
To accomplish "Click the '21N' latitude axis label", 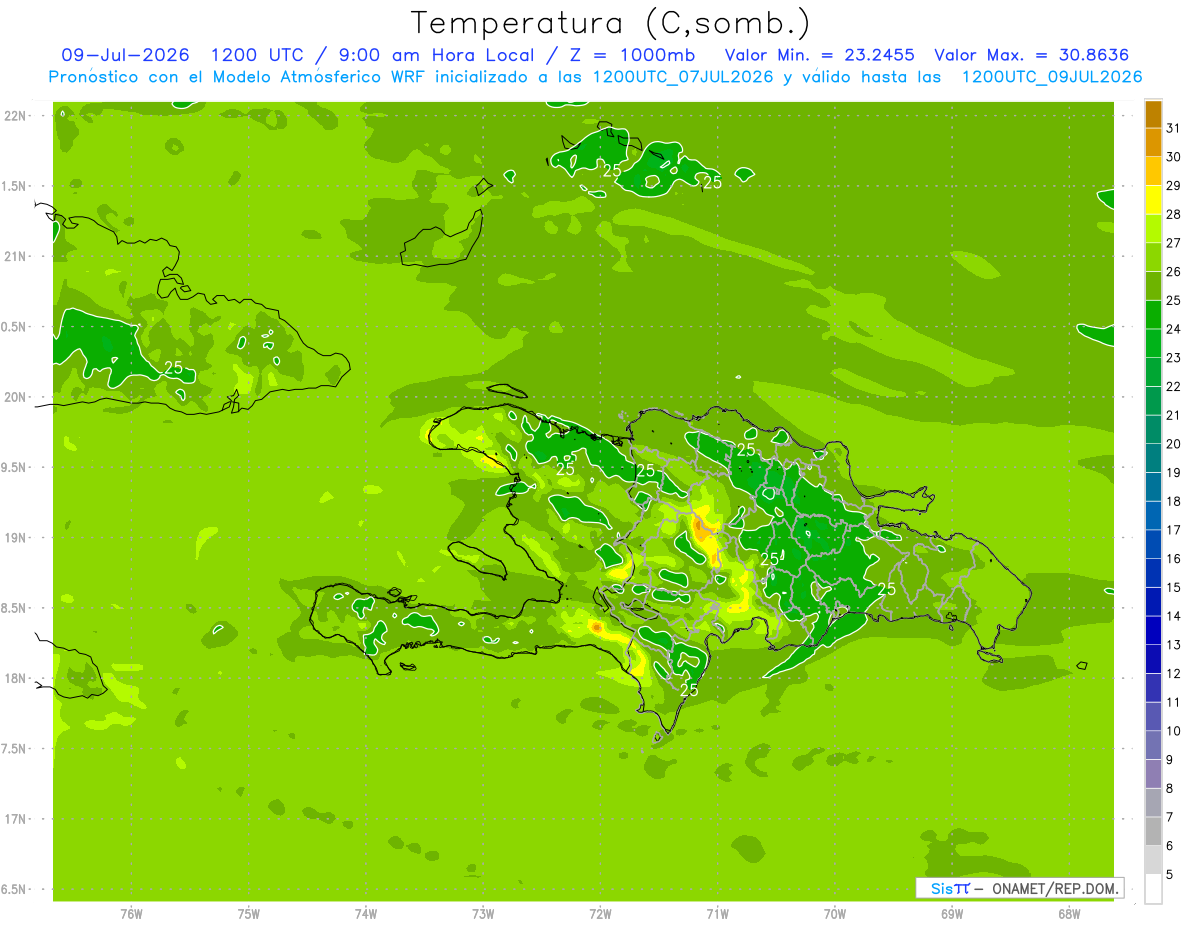I will coord(16,256).
